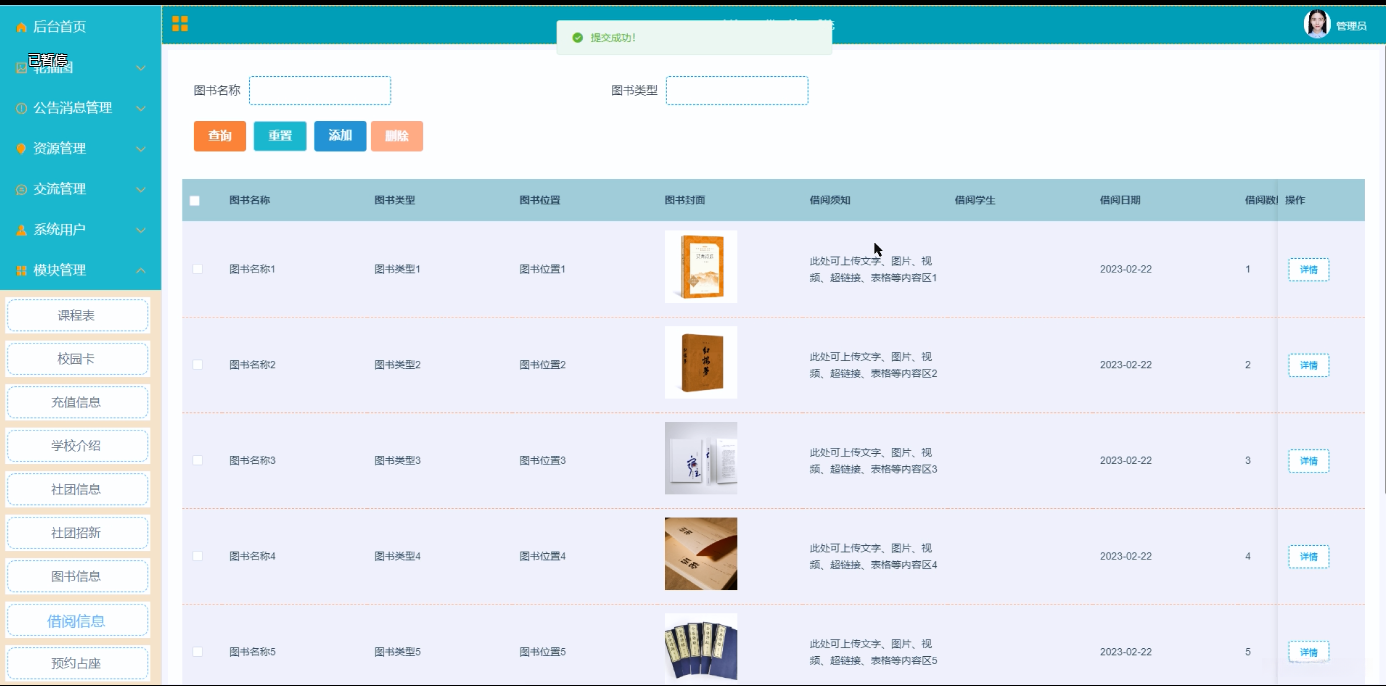Tick the checkbox for row 图书名称4
Viewport: 1386px width, 686px height.
197,556
